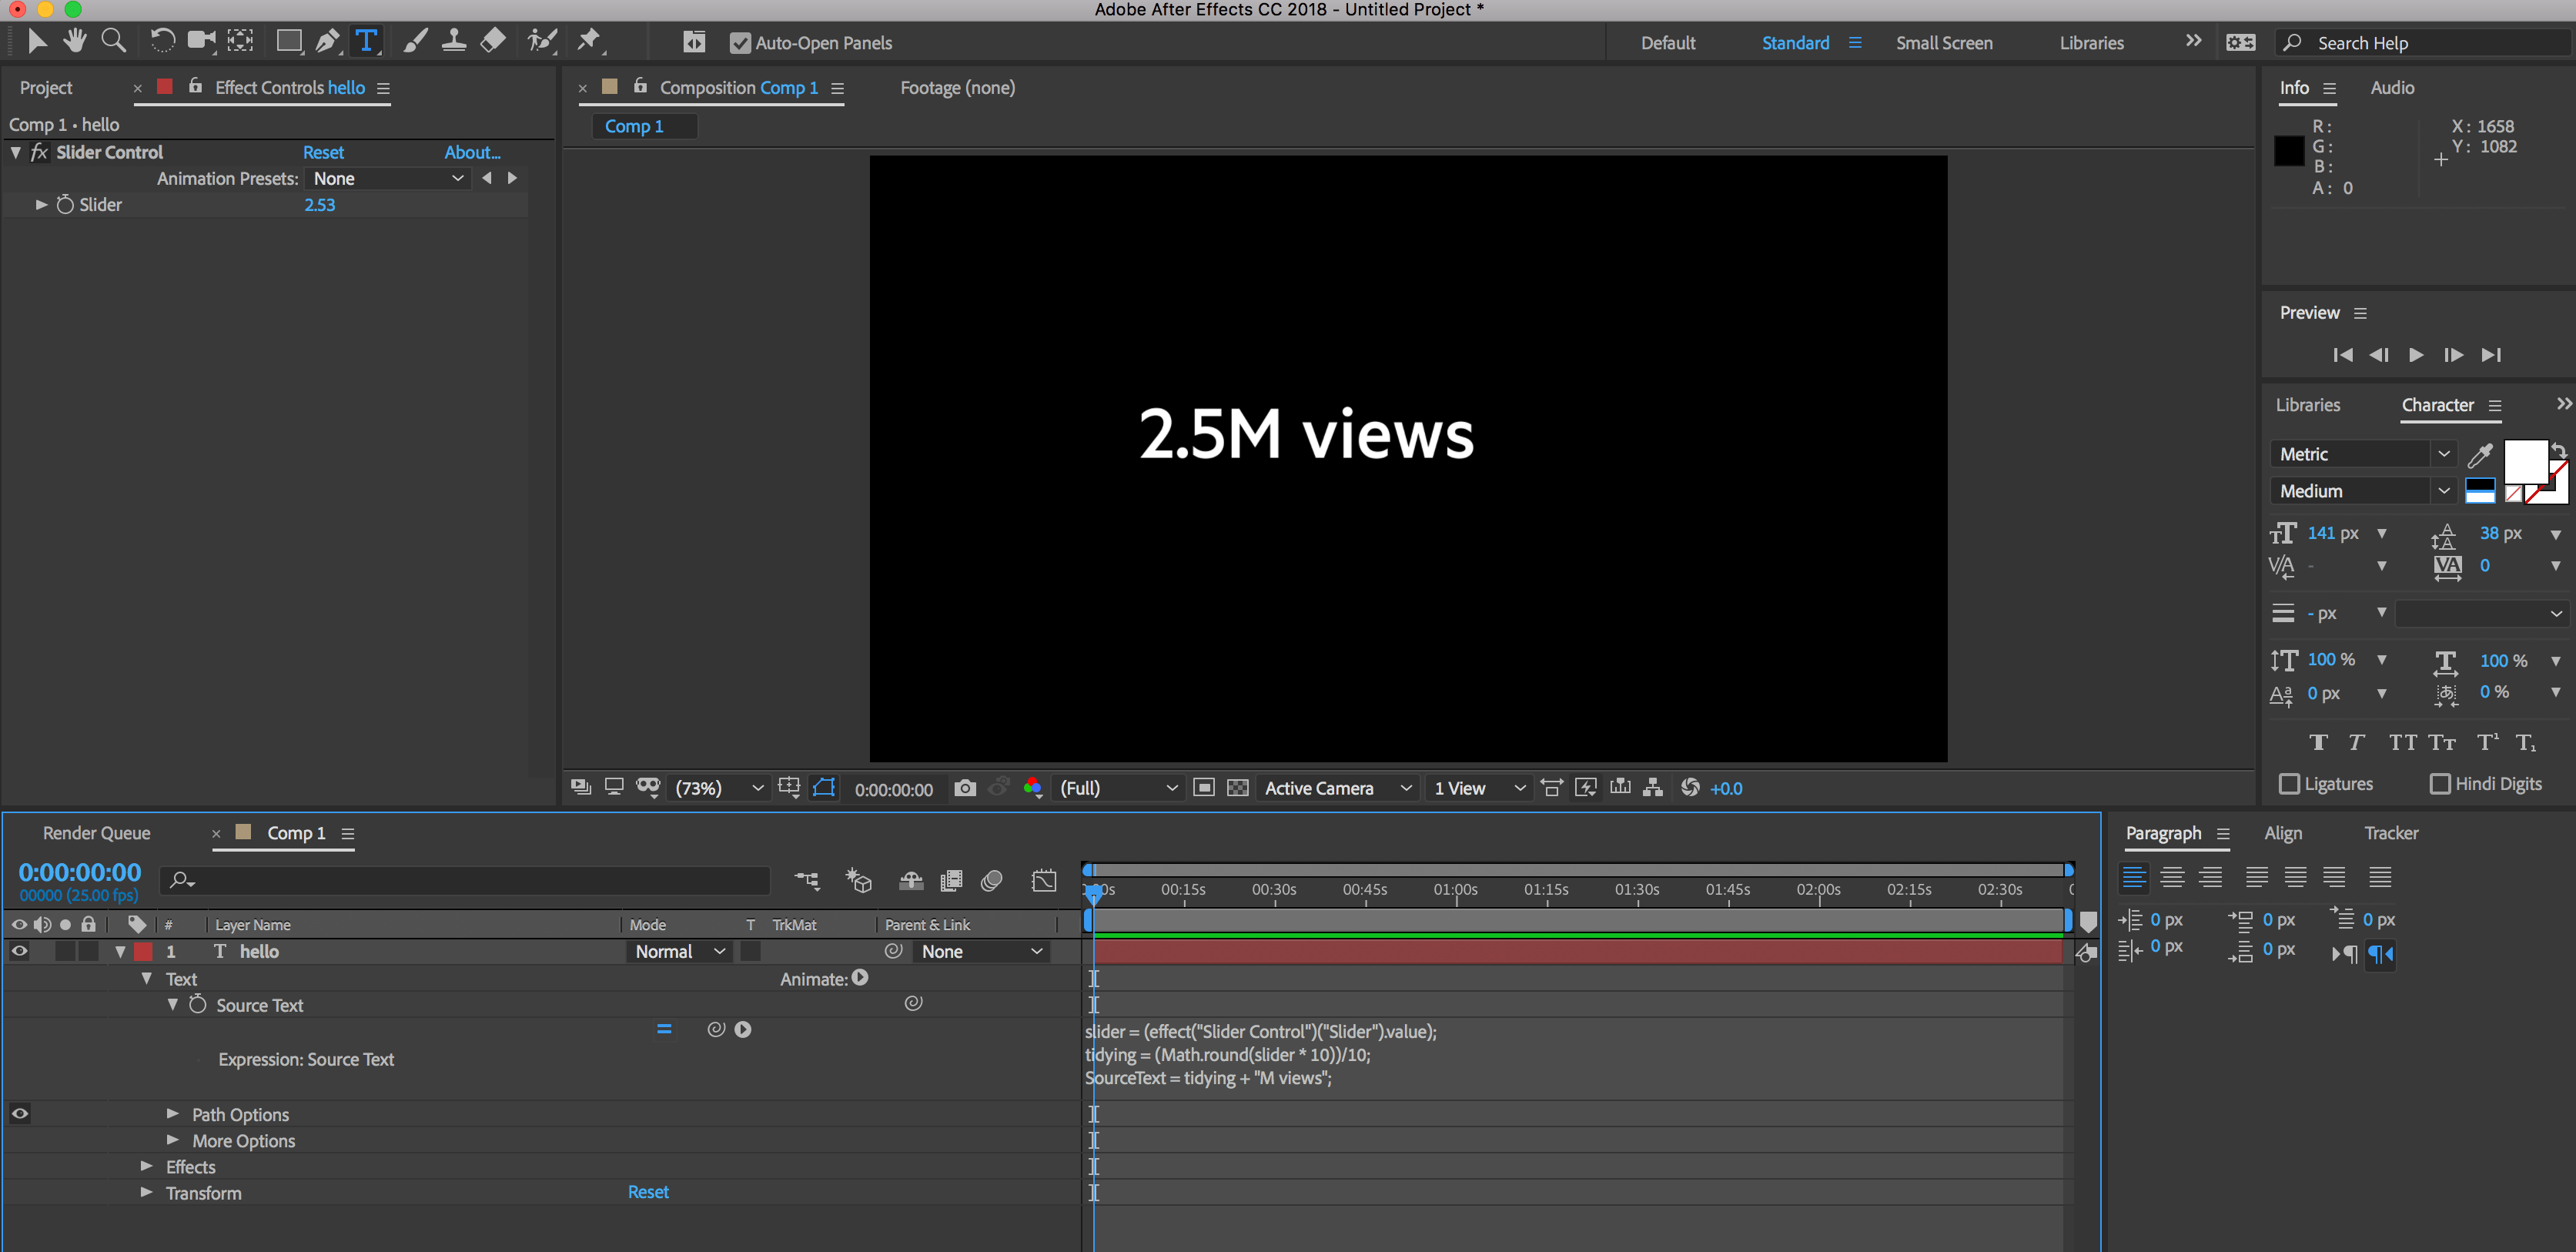Screen dimensions: 2576x1252
Task: Select the Zoom tool
Action: pyautogui.click(x=114, y=41)
